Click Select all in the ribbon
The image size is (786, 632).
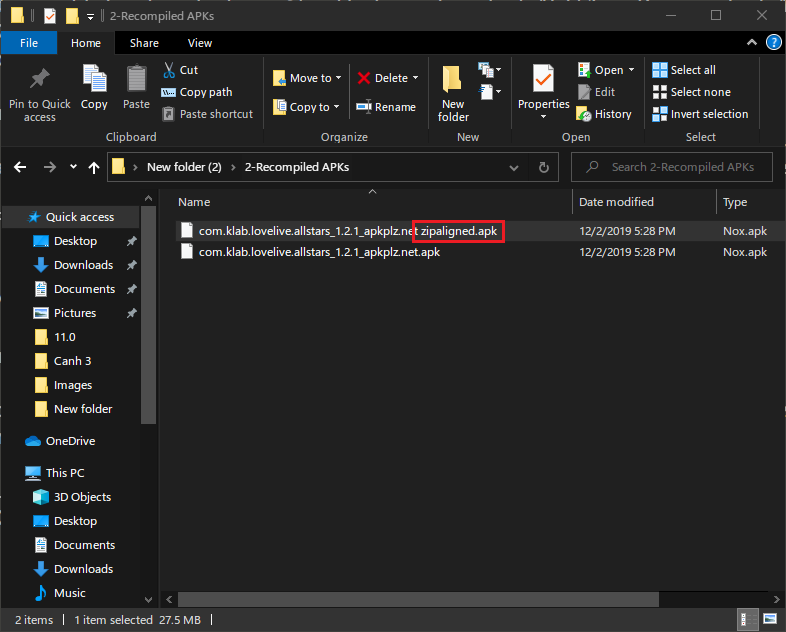[684, 70]
